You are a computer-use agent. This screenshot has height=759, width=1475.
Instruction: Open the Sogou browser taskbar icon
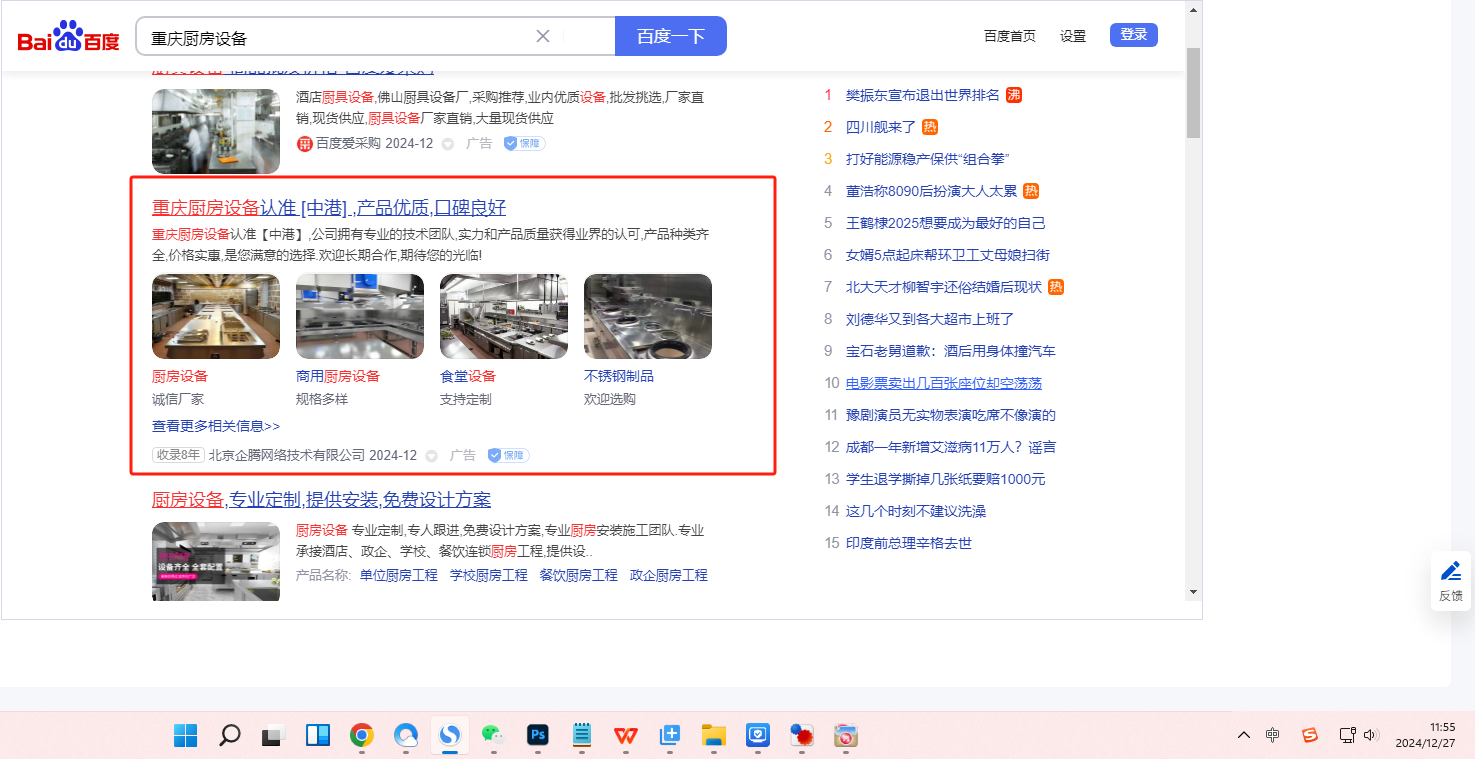[449, 736]
